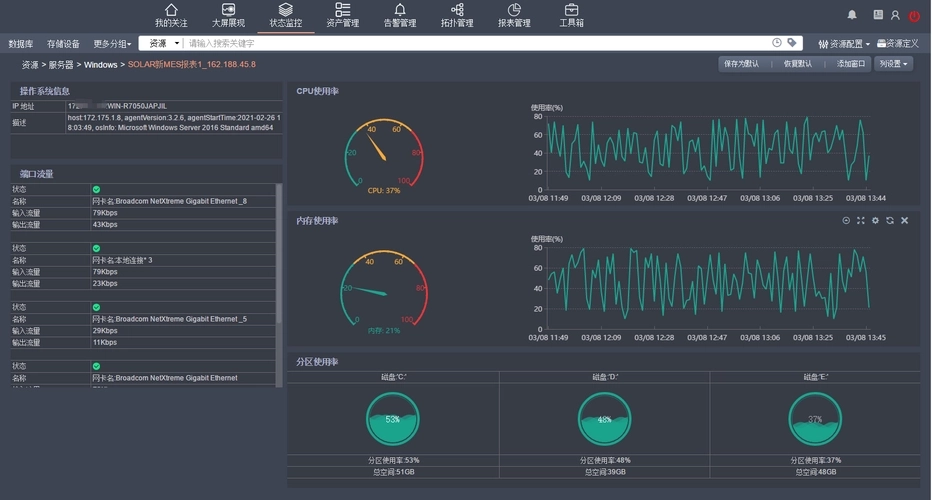Expand the 资源配置 dropdown
932x500 pixels.
coord(844,44)
